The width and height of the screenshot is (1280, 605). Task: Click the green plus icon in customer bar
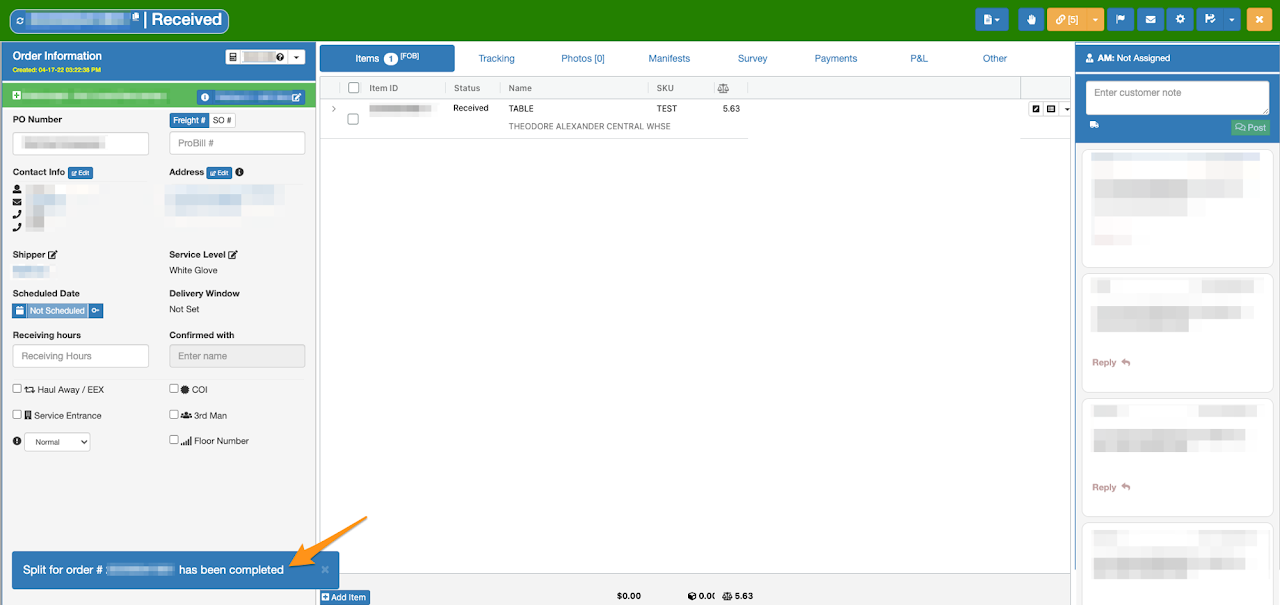tap(17, 96)
